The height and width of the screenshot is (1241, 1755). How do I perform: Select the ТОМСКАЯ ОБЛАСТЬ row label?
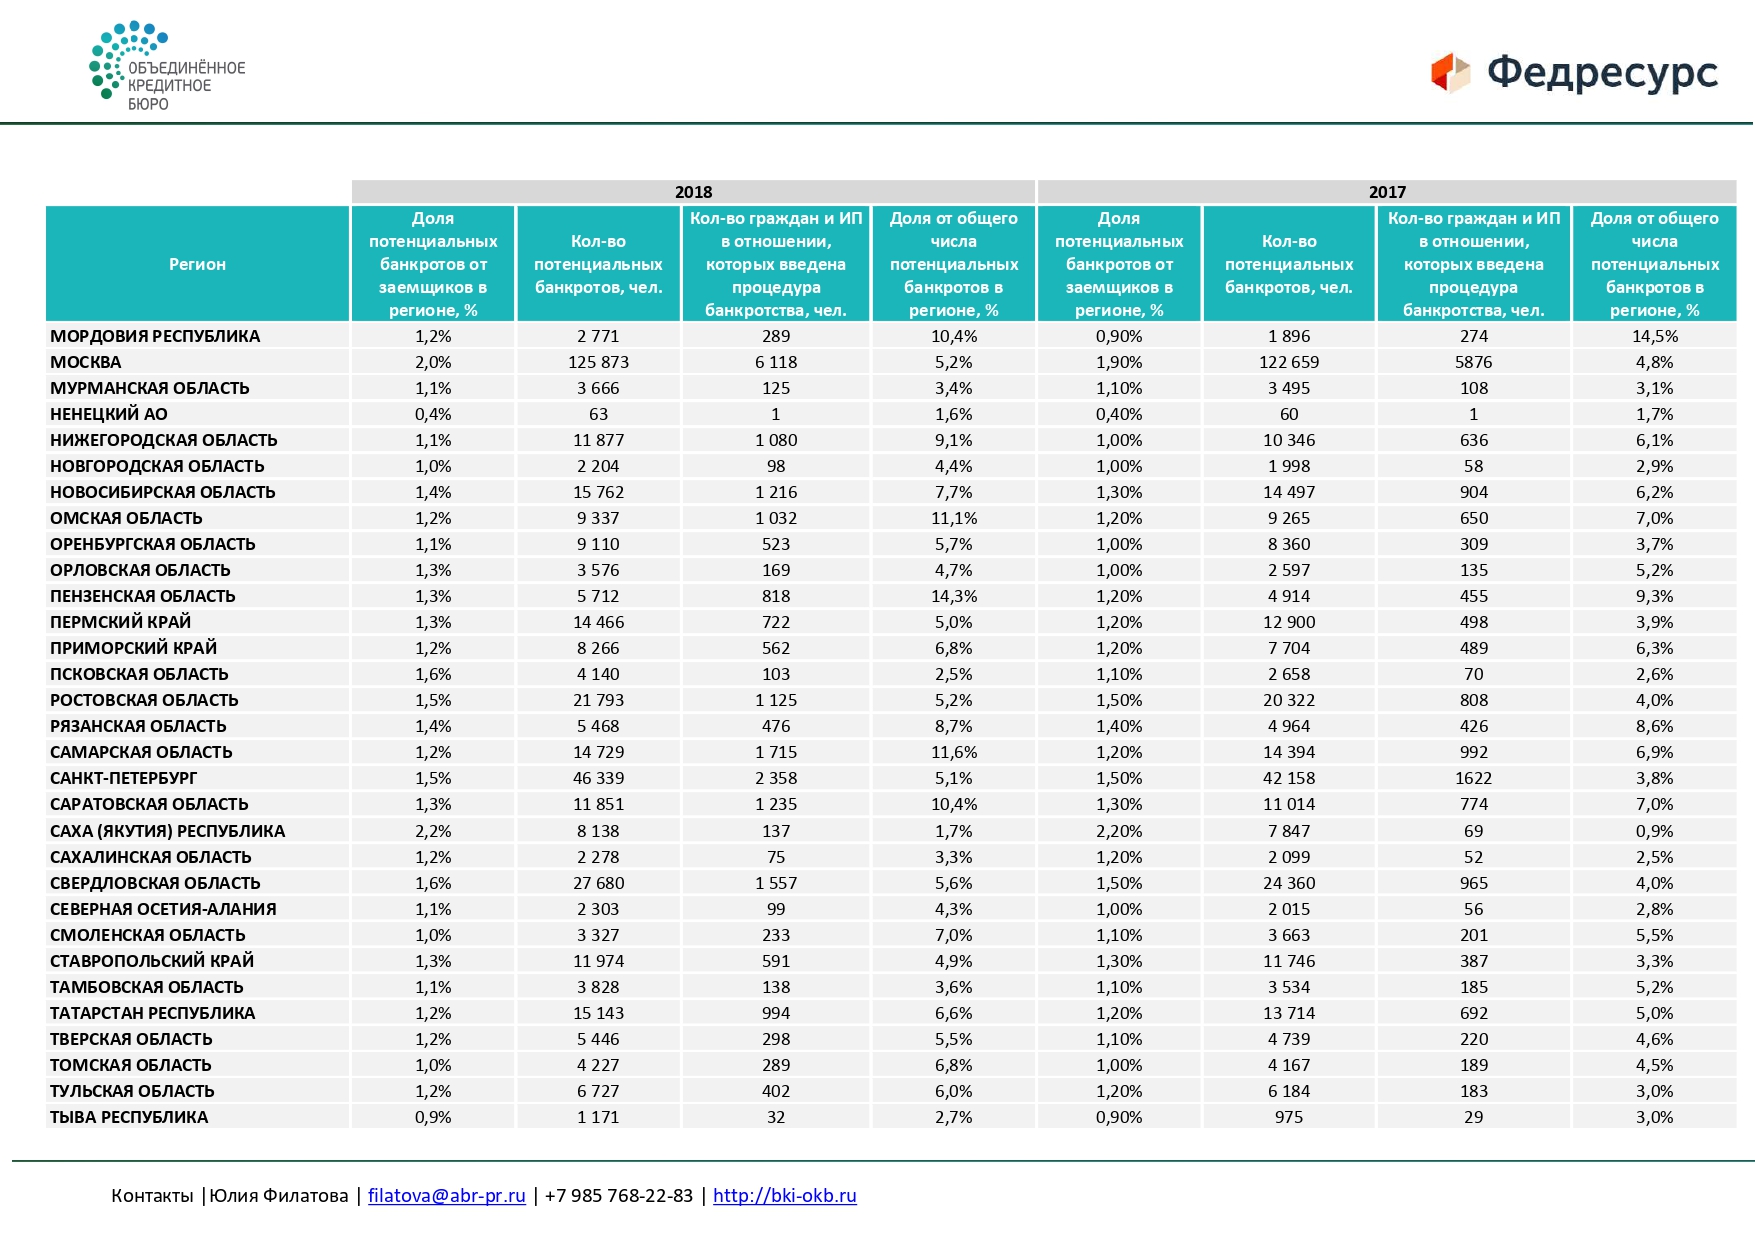coord(131,1065)
